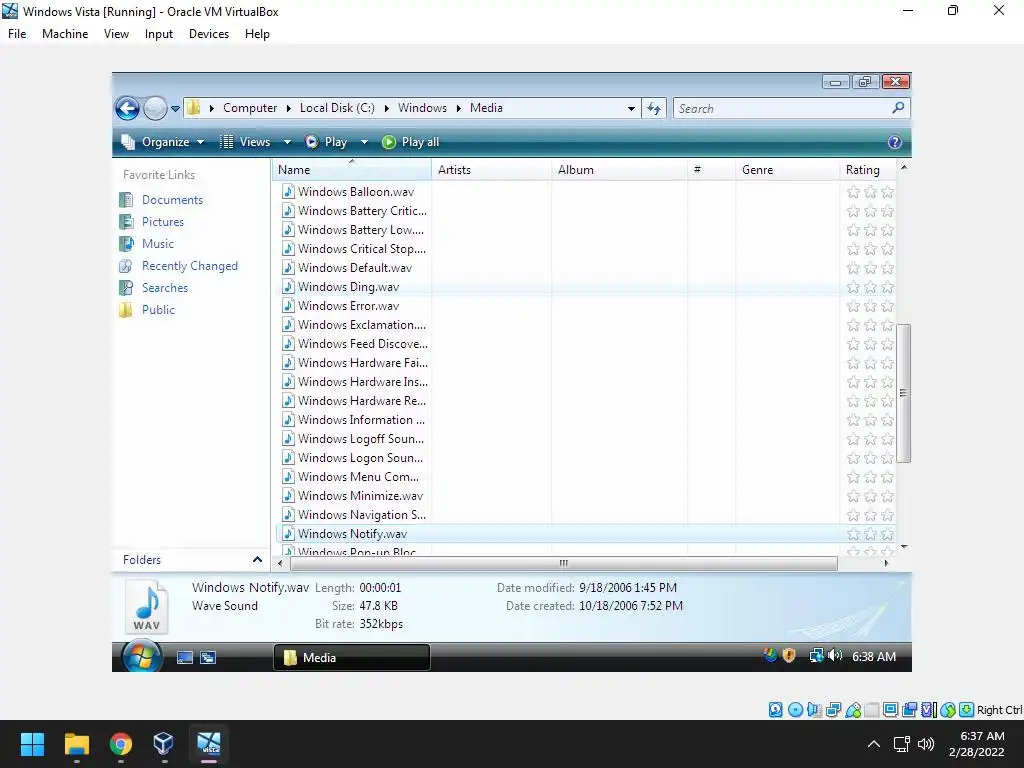The width and height of the screenshot is (1024, 768).
Task: Select Windows Logoff Soun... file
Action: pyautogui.click(x=360, y=439)
